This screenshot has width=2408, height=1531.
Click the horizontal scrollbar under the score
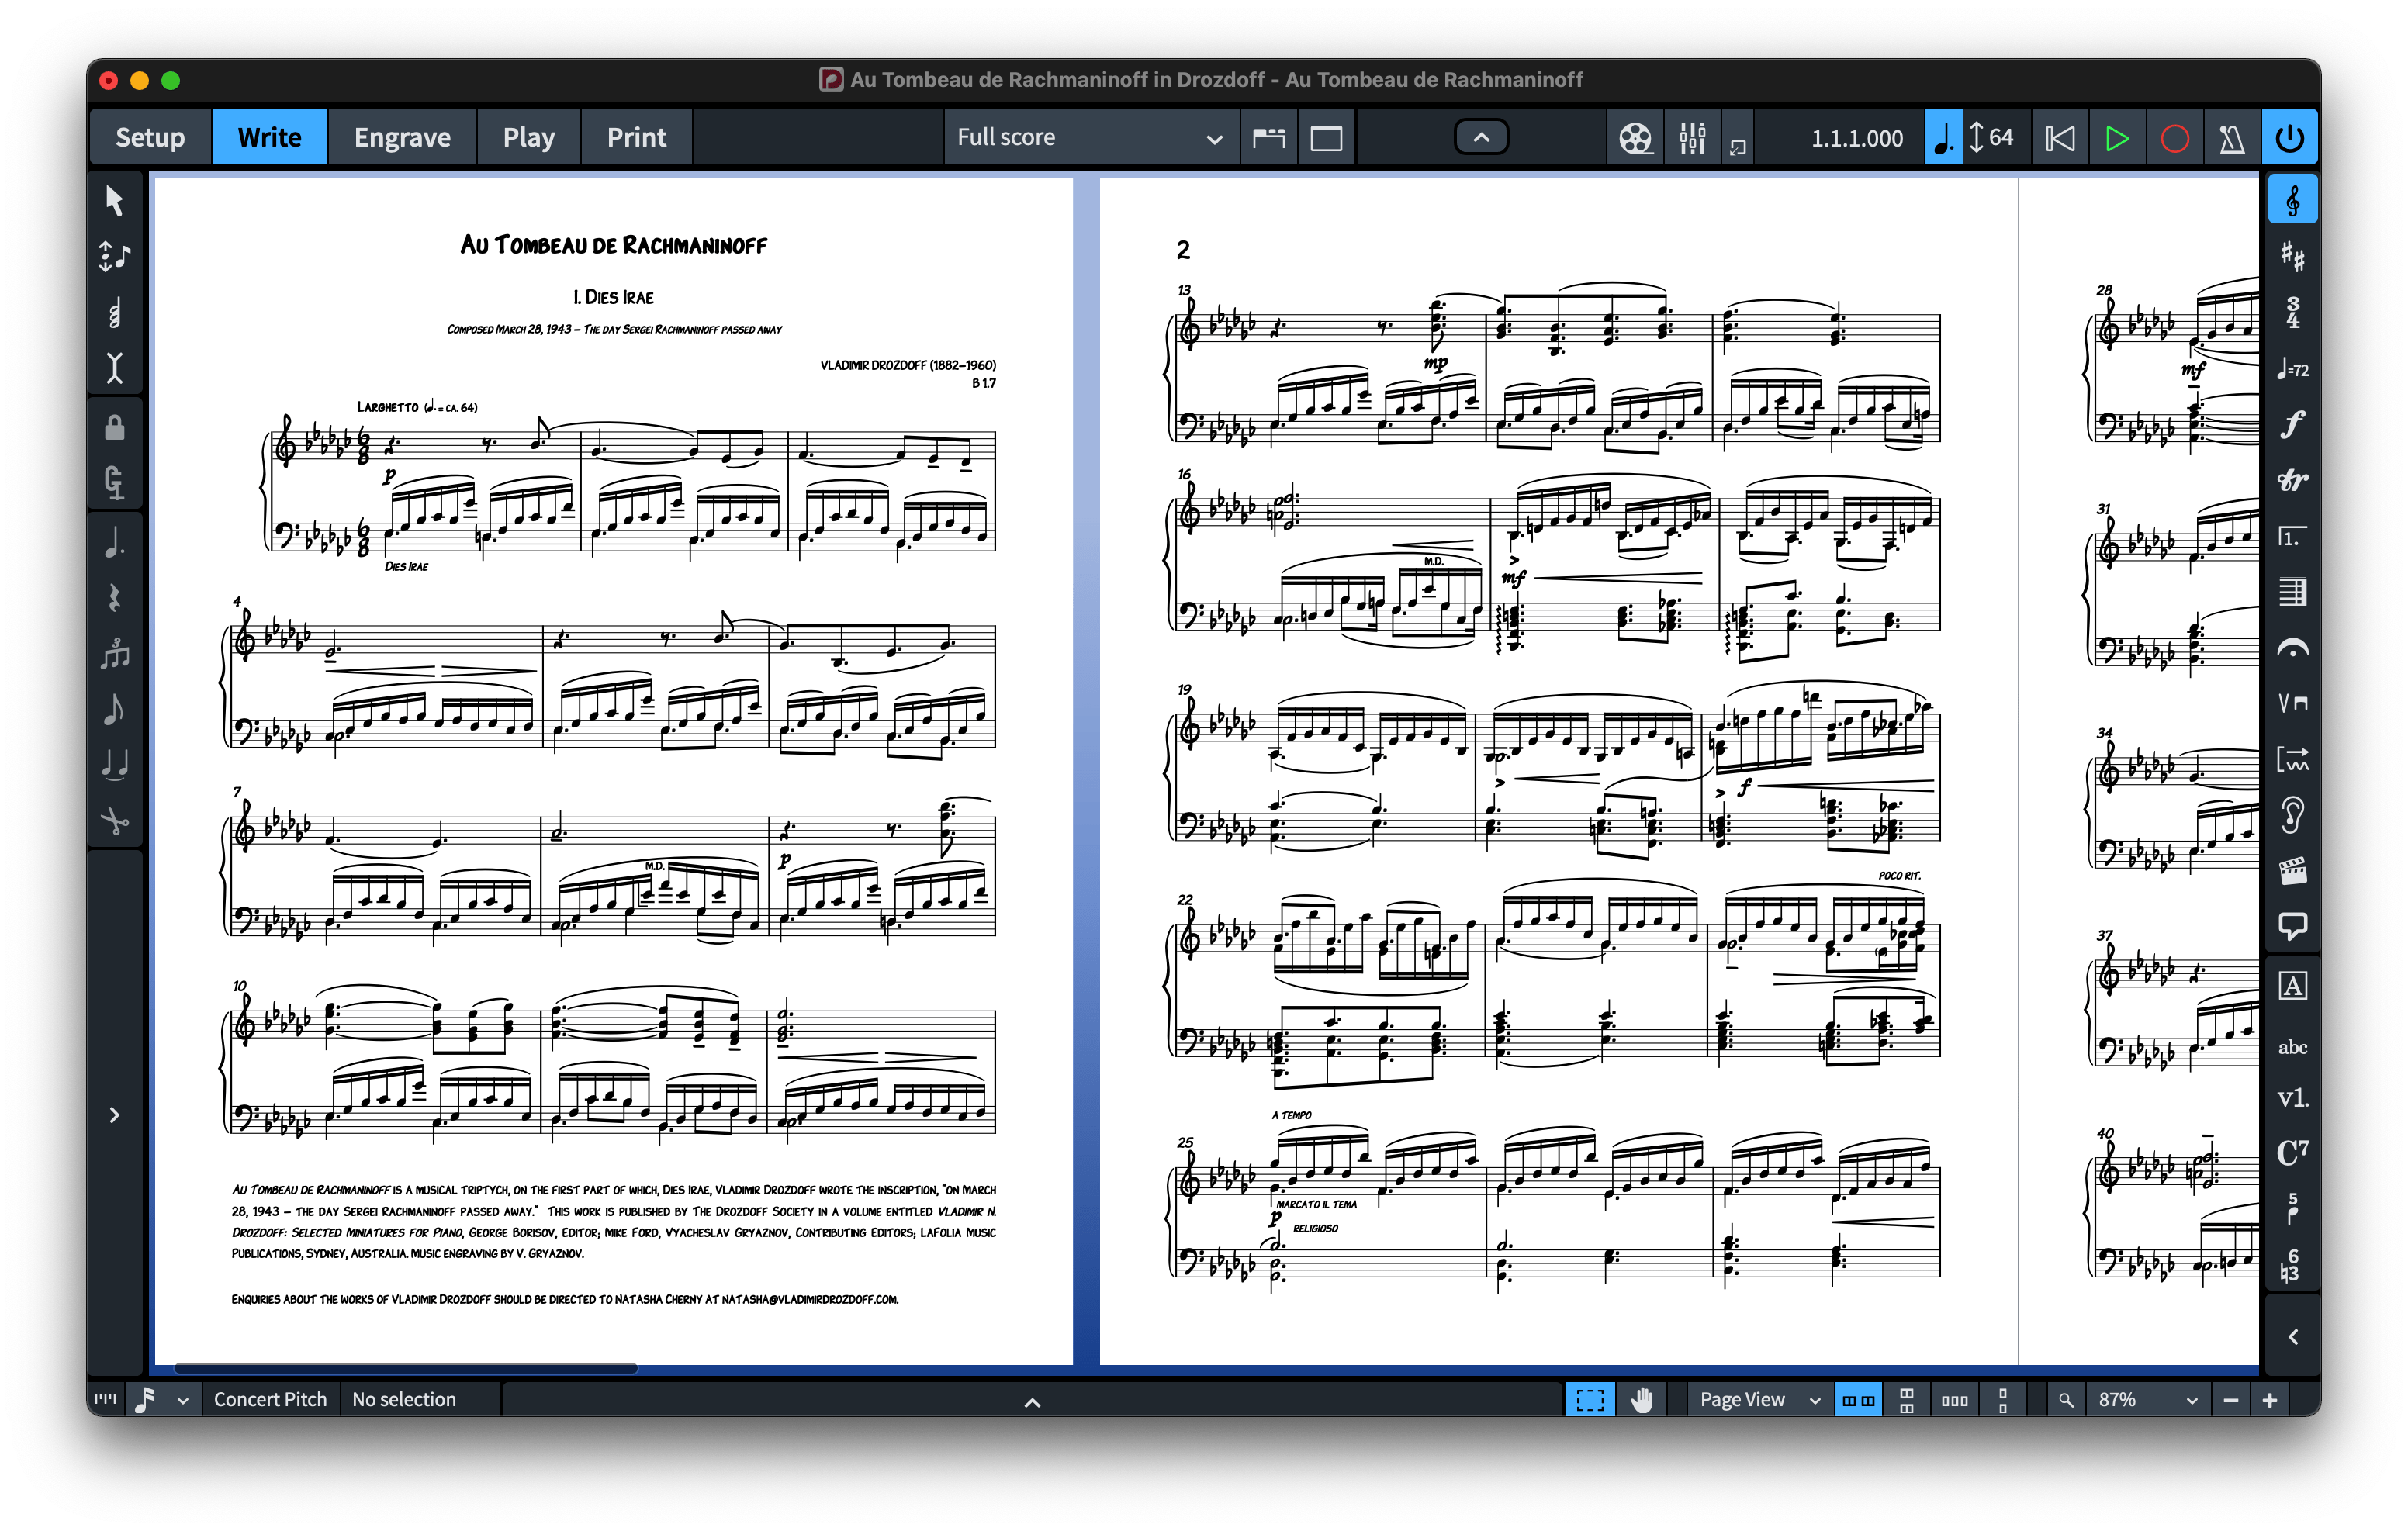[405, 1368]
